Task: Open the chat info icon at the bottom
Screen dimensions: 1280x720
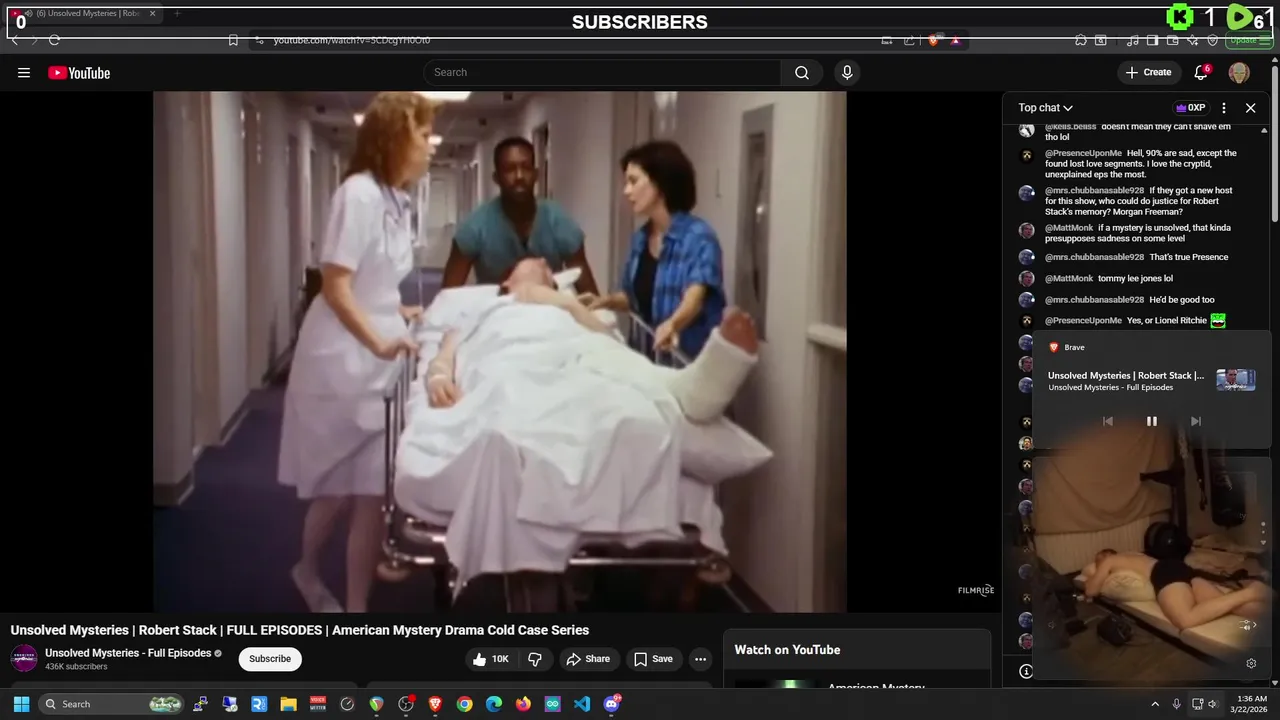Action: click(1025, 671)
